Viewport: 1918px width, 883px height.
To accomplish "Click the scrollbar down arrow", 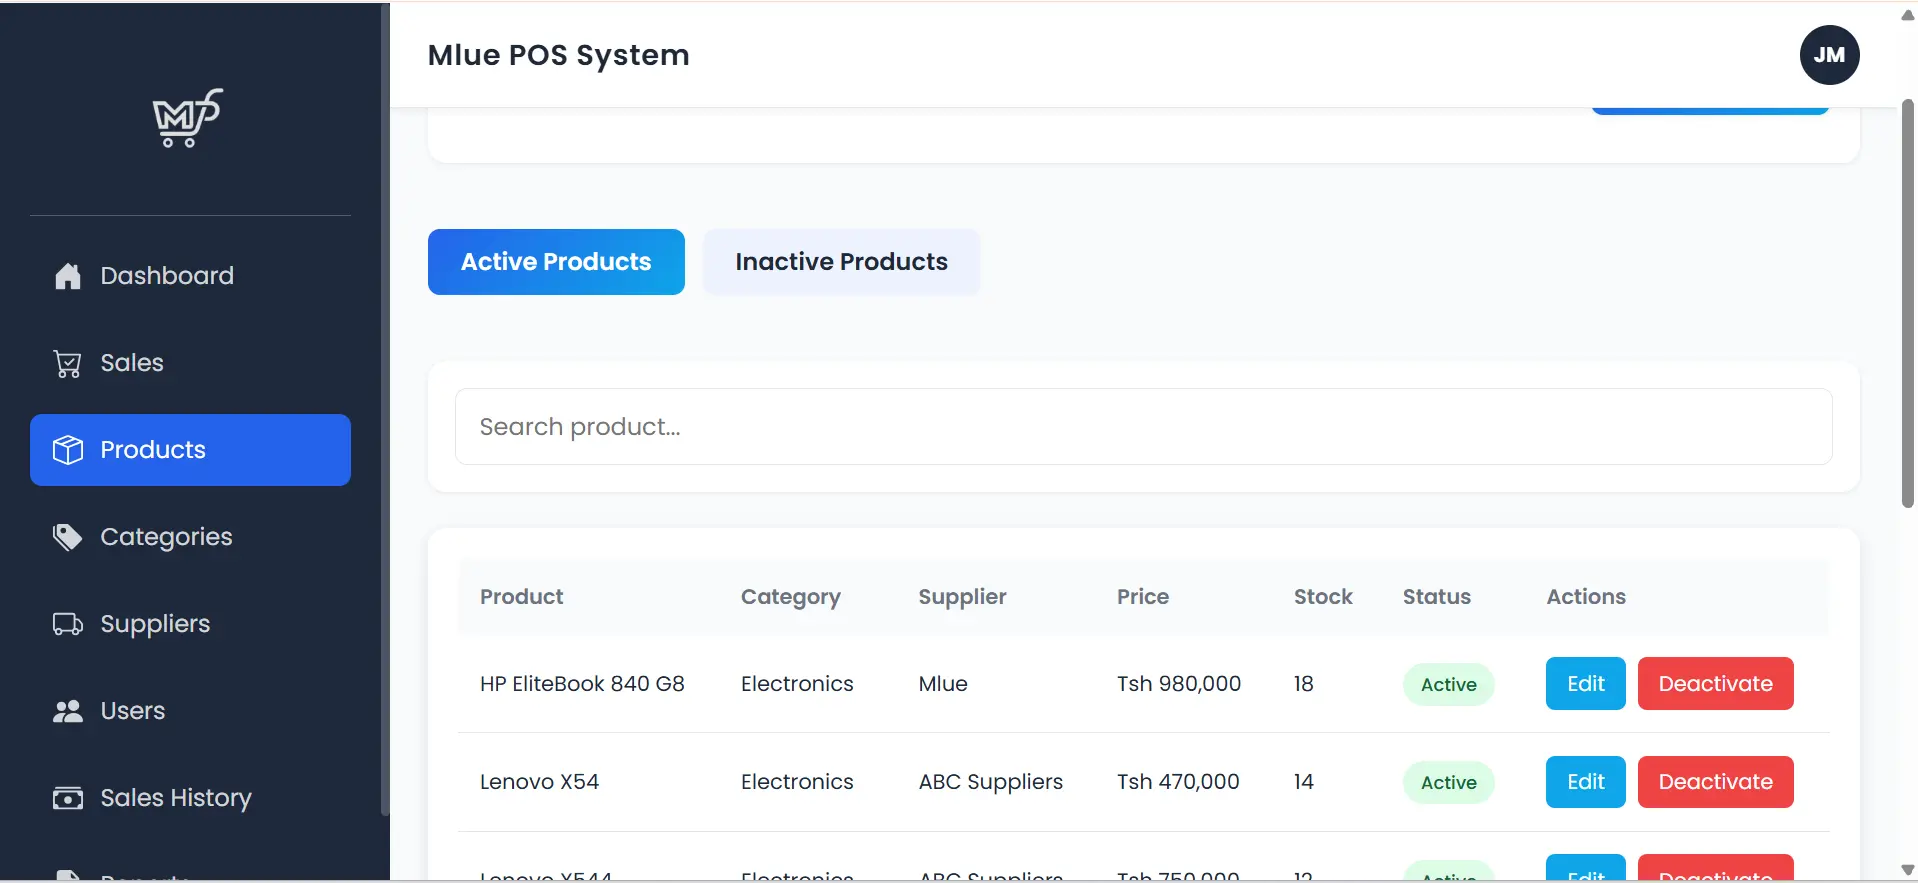I will 1907,870.
